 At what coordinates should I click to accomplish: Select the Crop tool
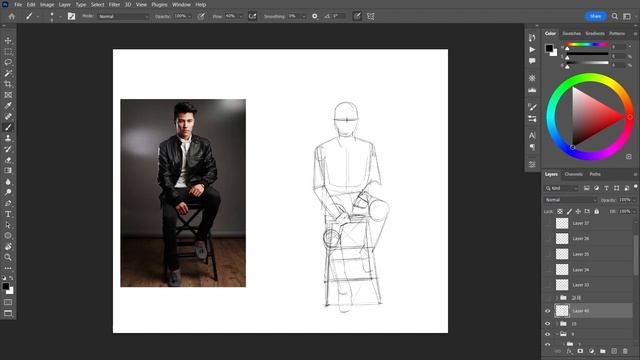(x=8, y=84)
